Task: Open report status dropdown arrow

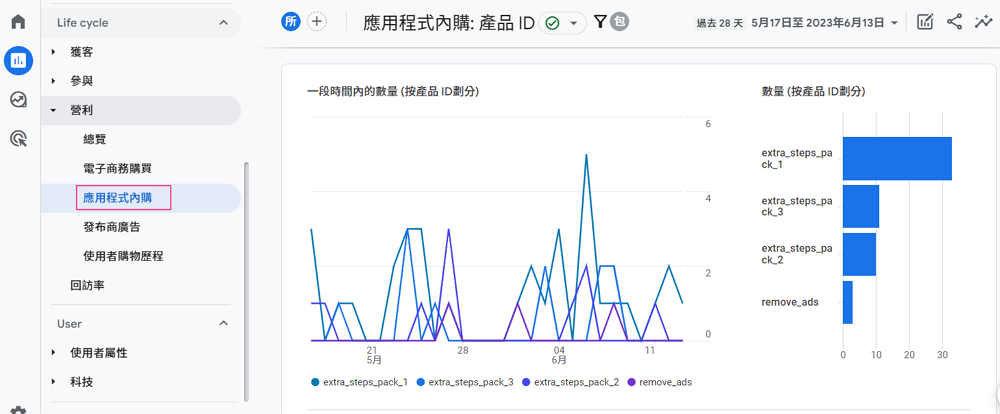Action: click(573, 23)
